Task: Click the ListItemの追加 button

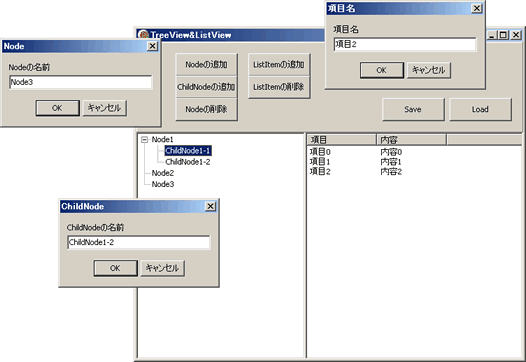Action: 279,64
